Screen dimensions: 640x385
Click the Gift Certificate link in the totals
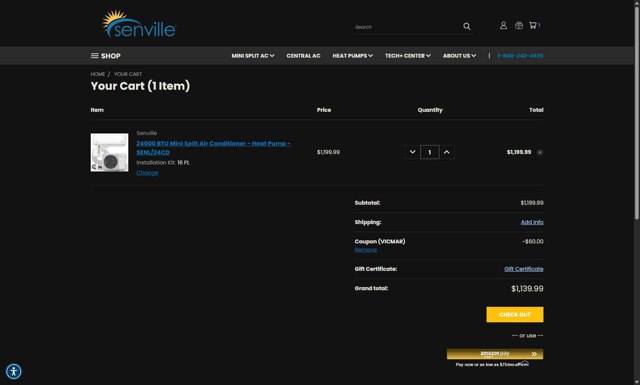[x=524, y=269]
